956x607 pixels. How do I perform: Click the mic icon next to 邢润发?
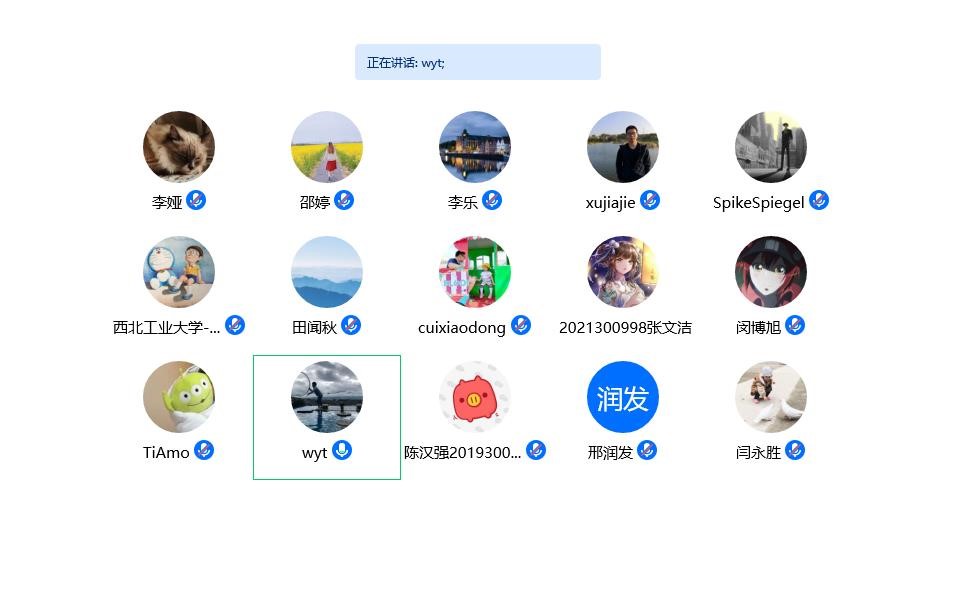pos(647,450)
